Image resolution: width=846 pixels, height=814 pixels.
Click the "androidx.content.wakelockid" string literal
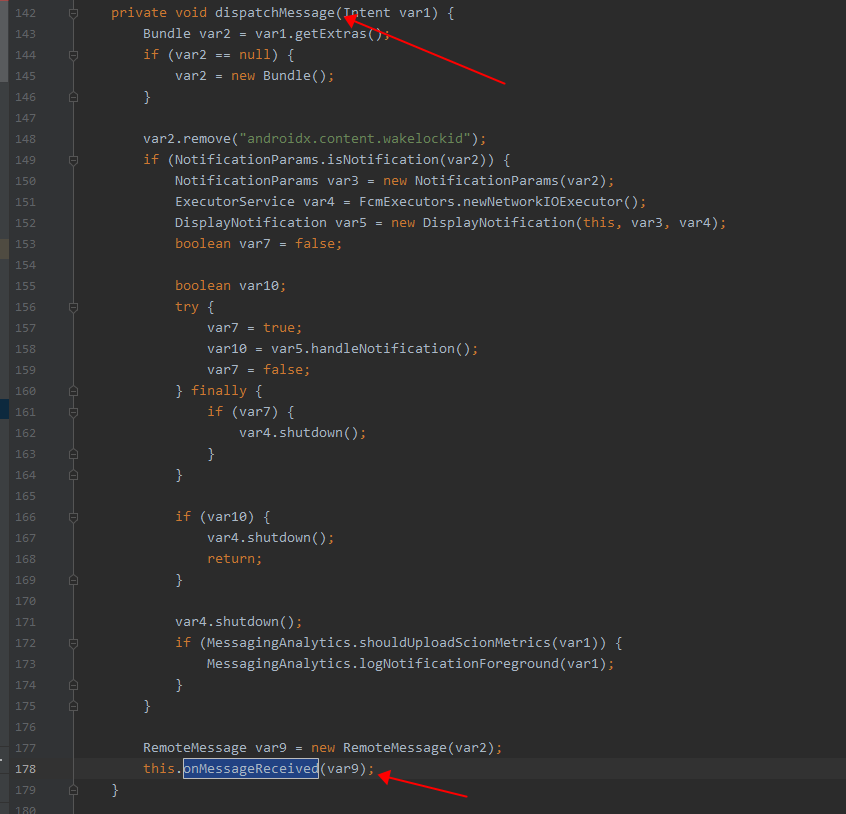355,139
